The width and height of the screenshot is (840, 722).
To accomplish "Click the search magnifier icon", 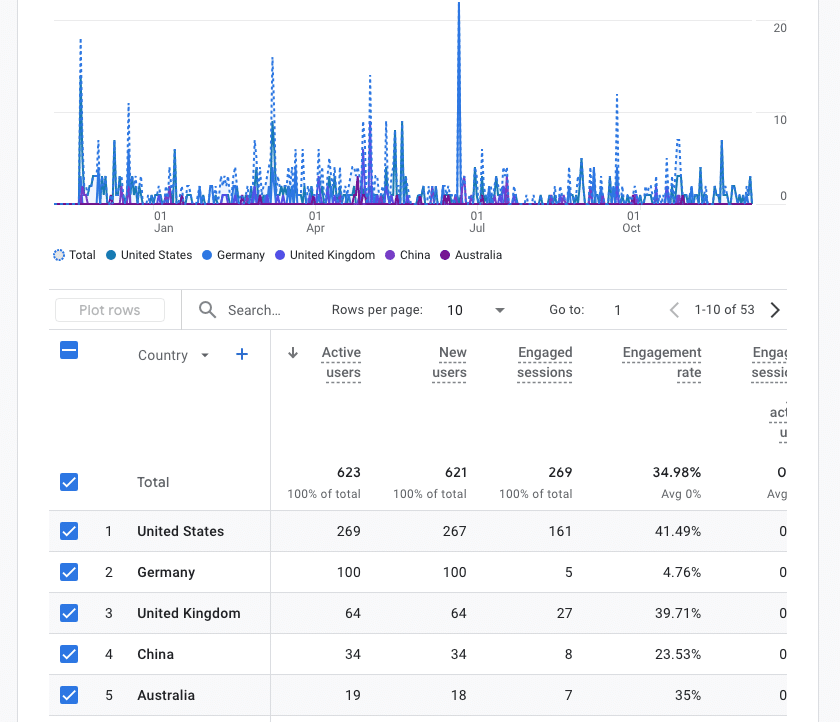I will 208,310.
